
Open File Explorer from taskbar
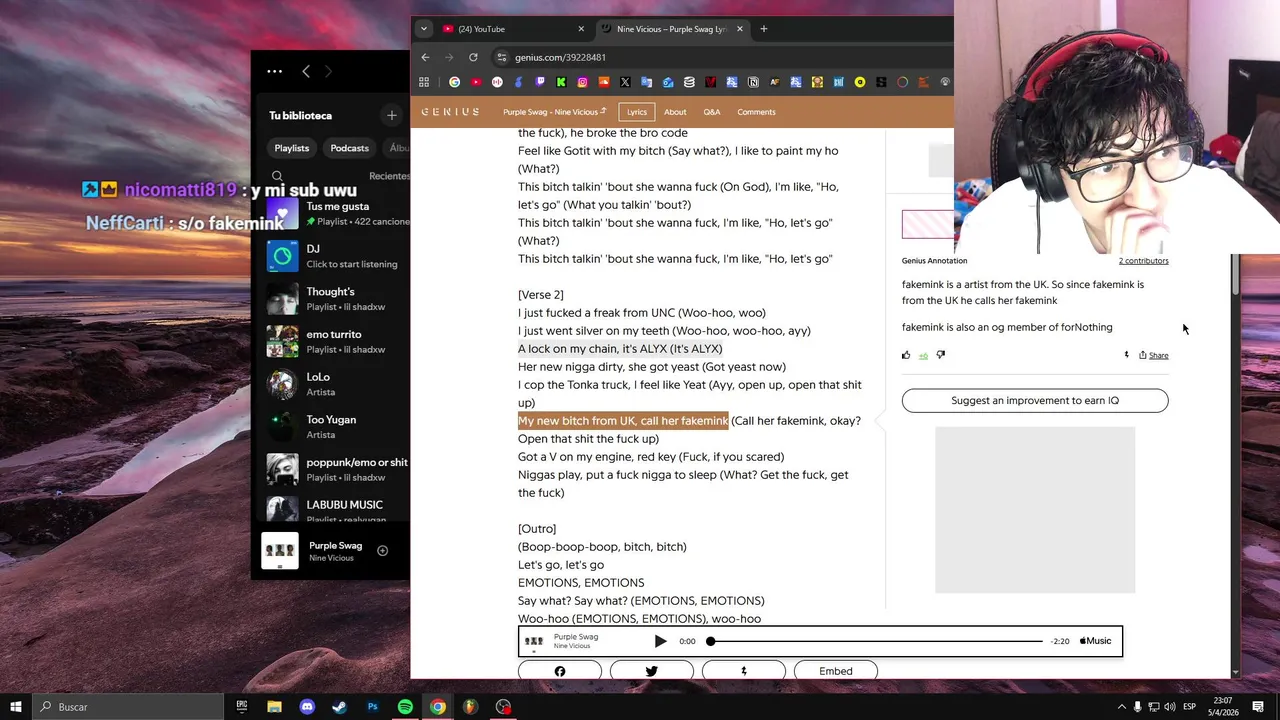(274, 707)
